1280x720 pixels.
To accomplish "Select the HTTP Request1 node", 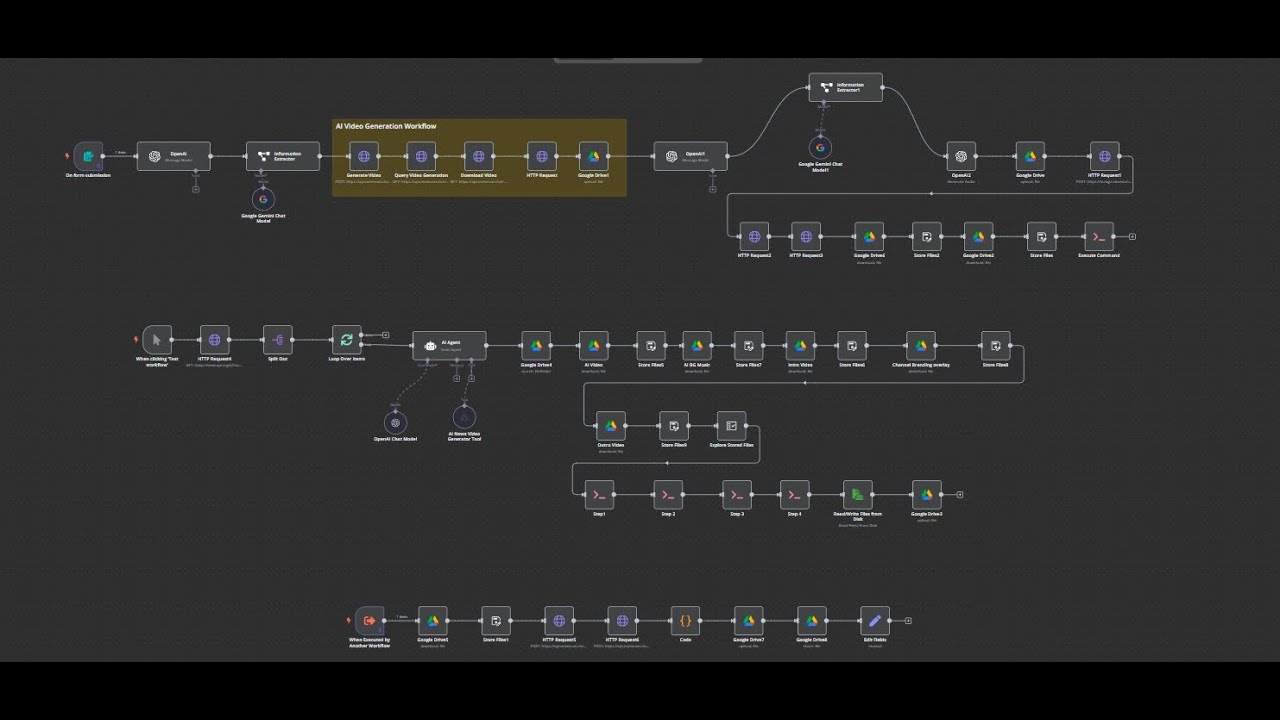I will point(1105,156).
